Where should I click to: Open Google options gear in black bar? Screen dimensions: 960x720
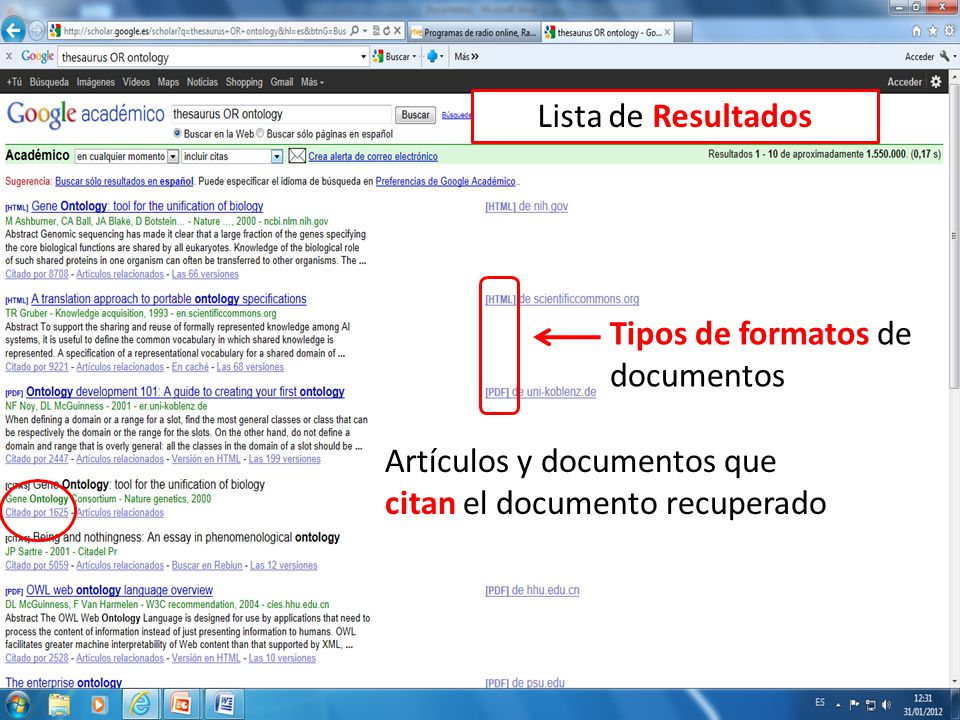click(936, 81)
